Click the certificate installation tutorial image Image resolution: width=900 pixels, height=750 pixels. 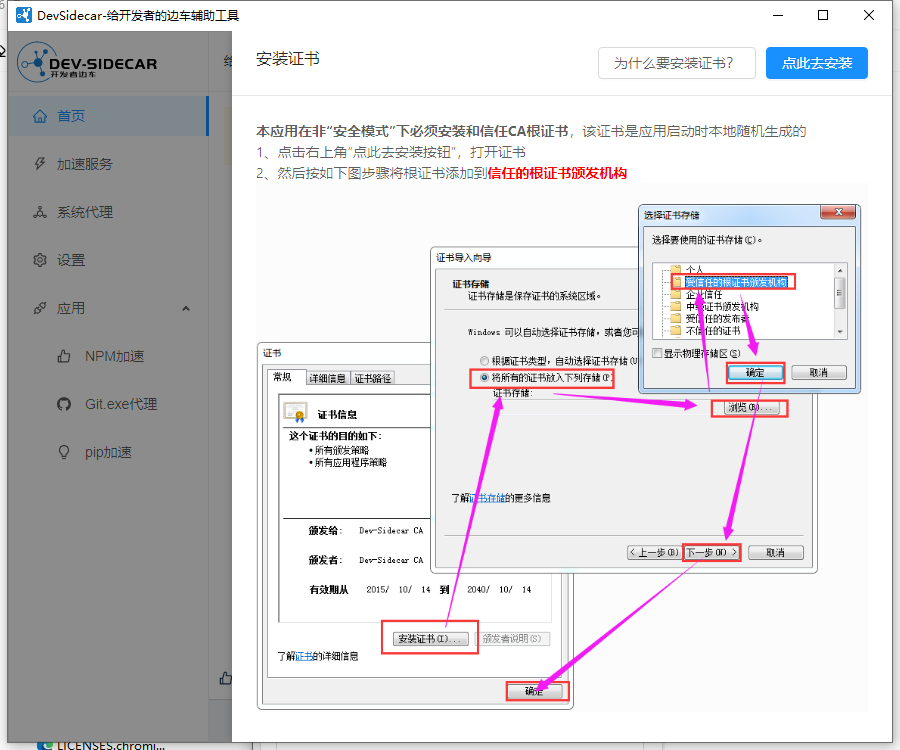(562, 448)
